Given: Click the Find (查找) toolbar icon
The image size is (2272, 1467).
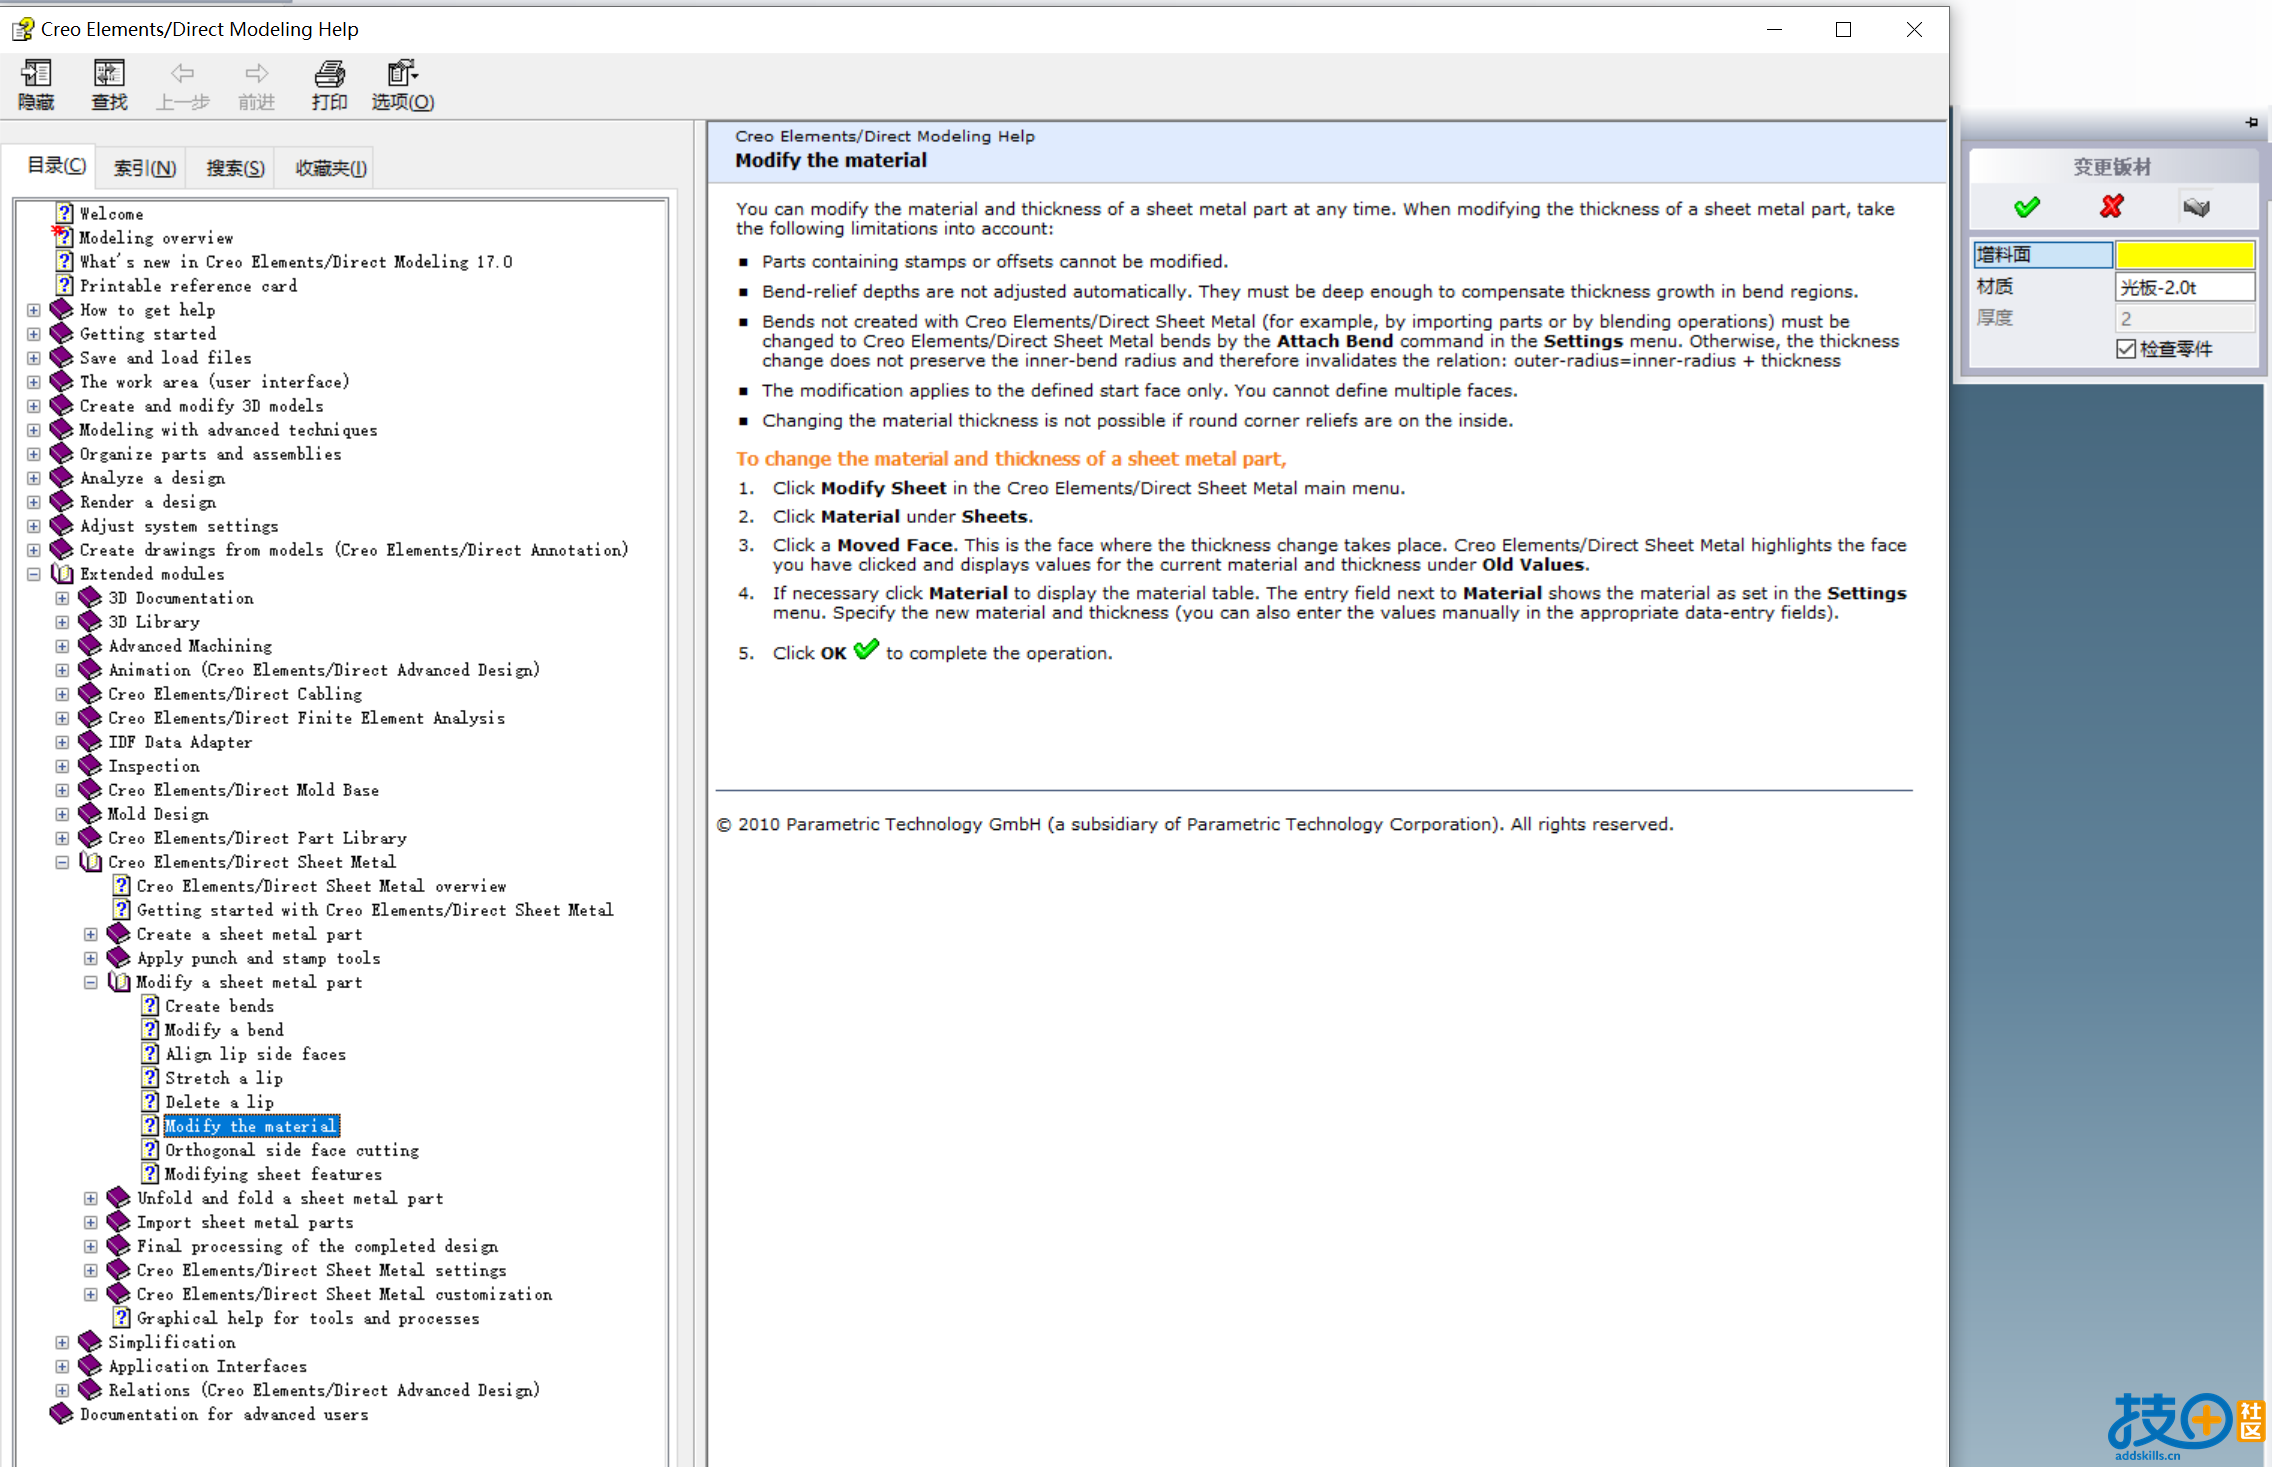Looking at the screenshot, I should coord(109,73).
